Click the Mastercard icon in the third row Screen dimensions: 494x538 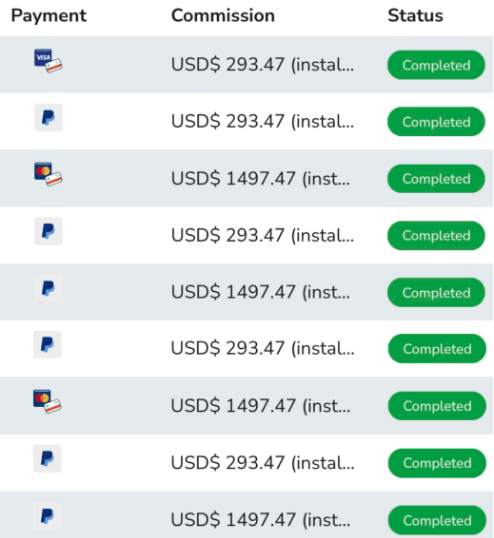pos(48,174)
